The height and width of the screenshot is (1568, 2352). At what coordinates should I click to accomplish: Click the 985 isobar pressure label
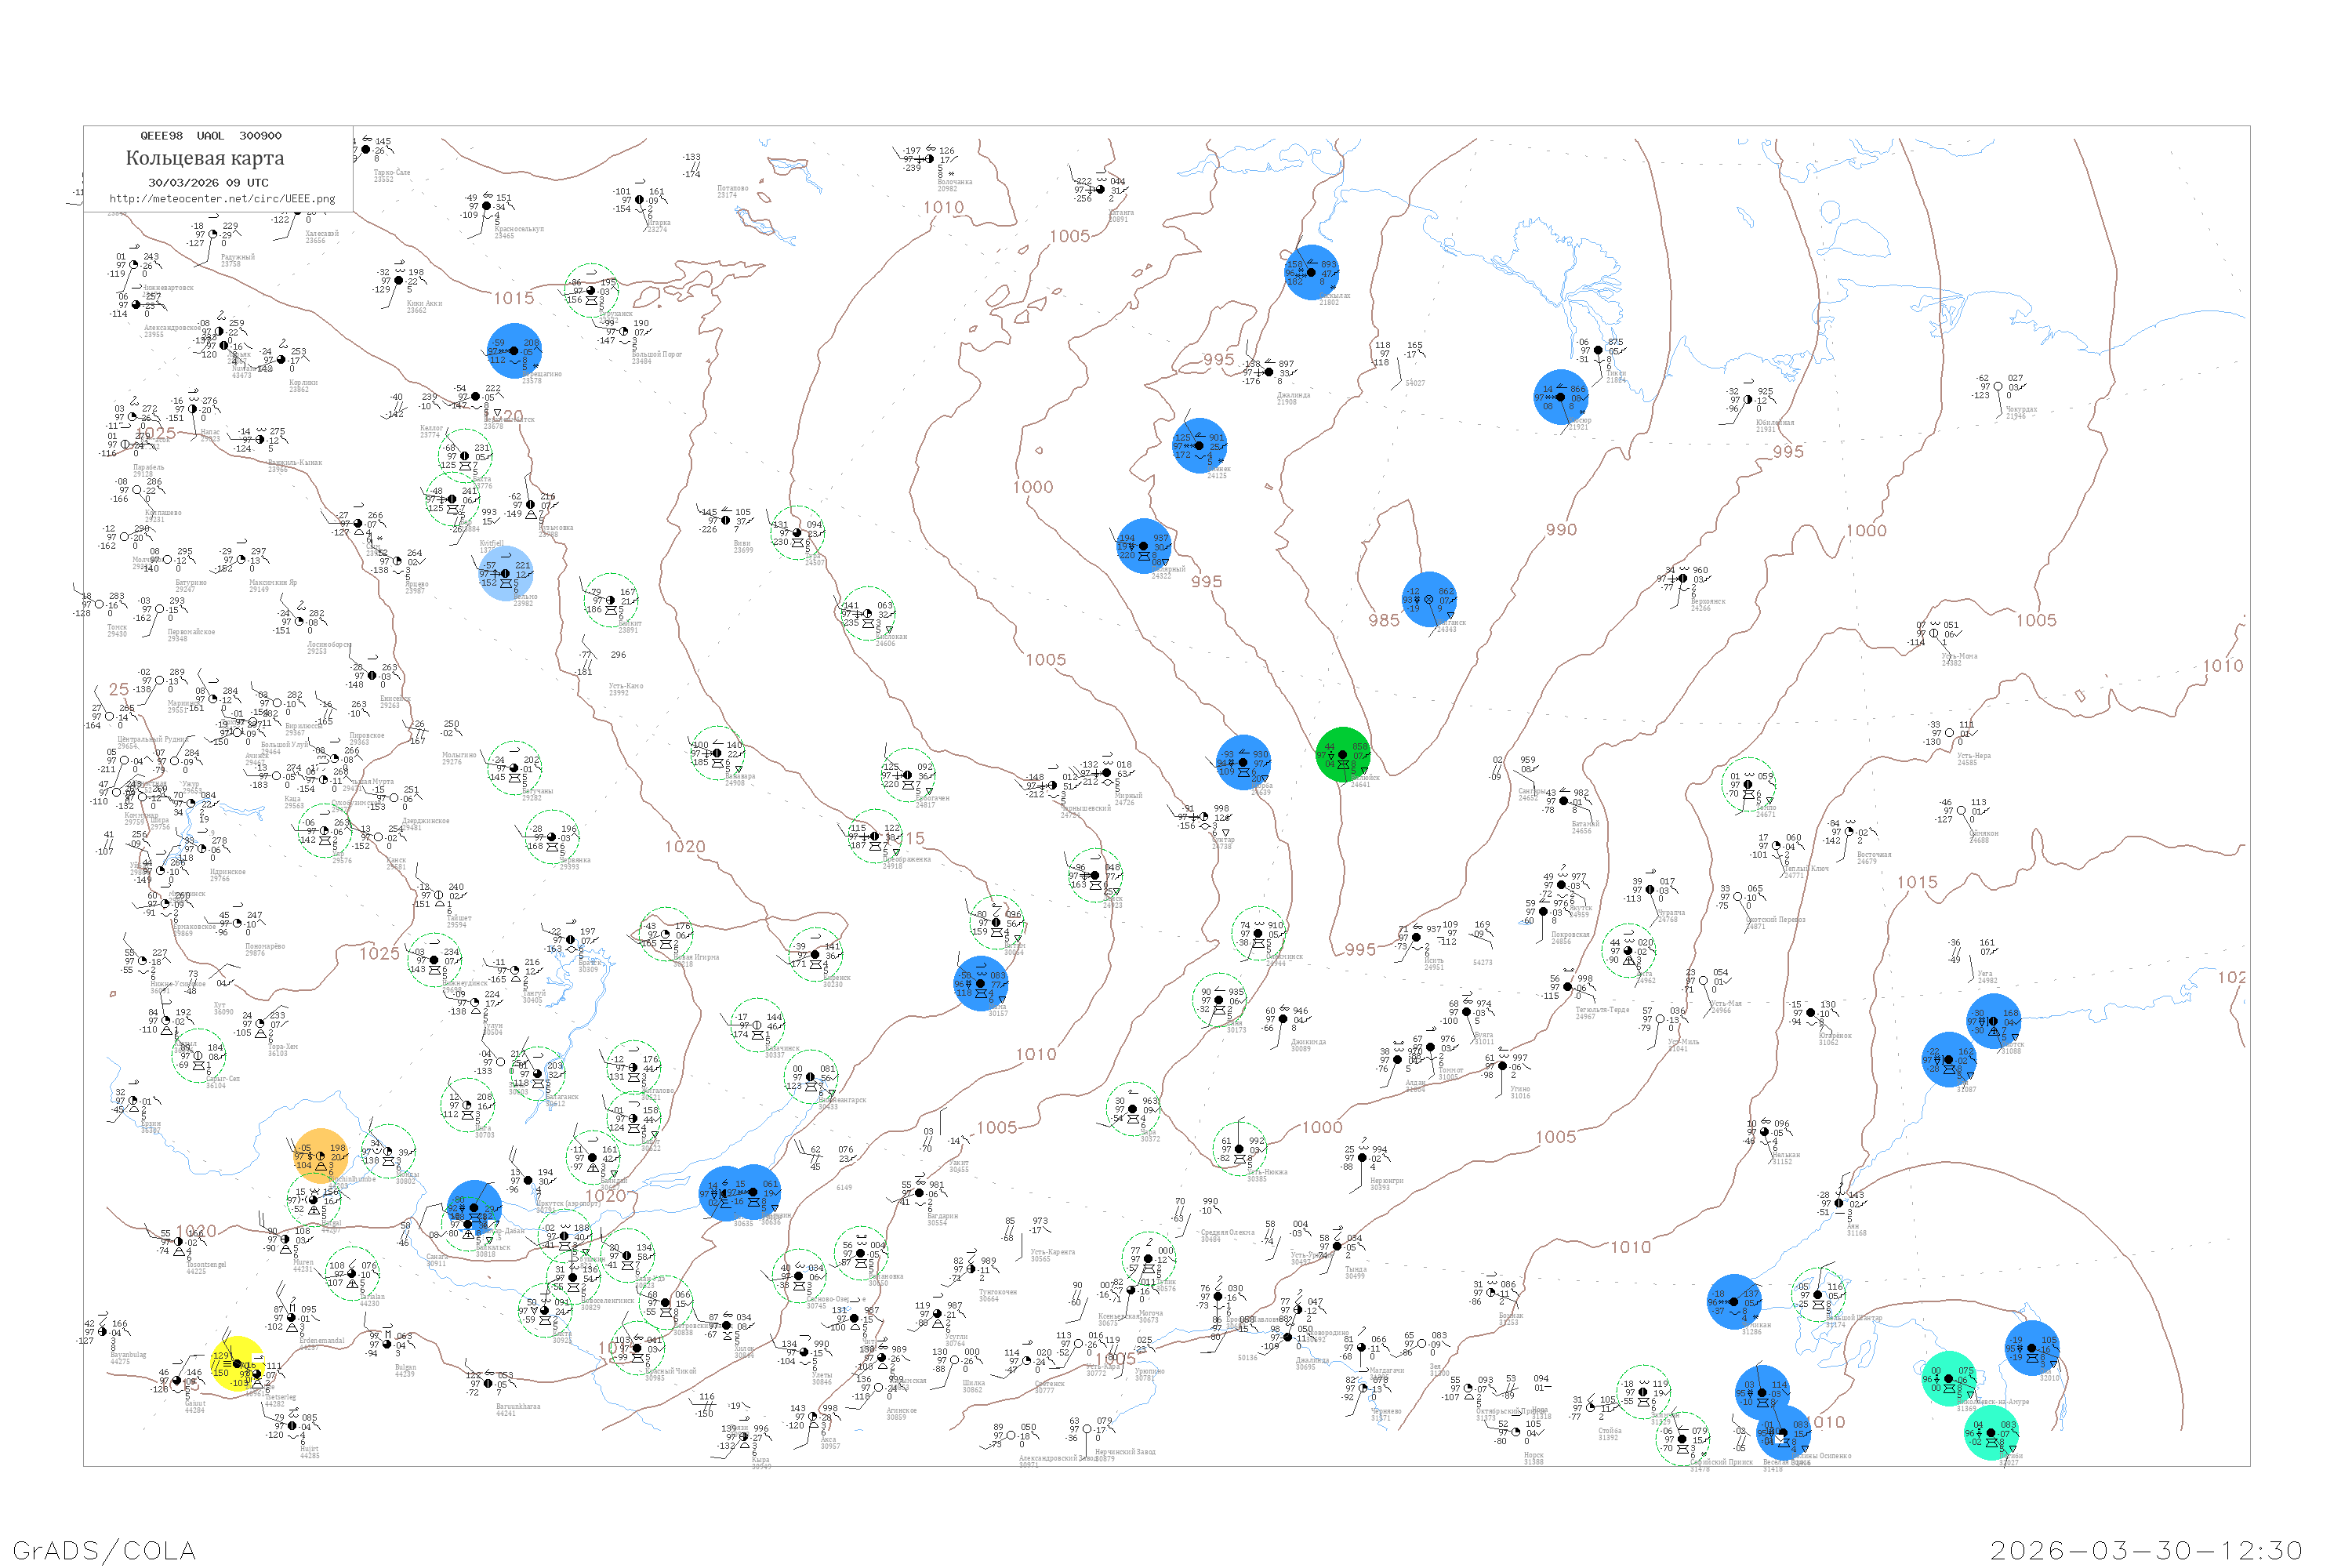pos(1384,621)
